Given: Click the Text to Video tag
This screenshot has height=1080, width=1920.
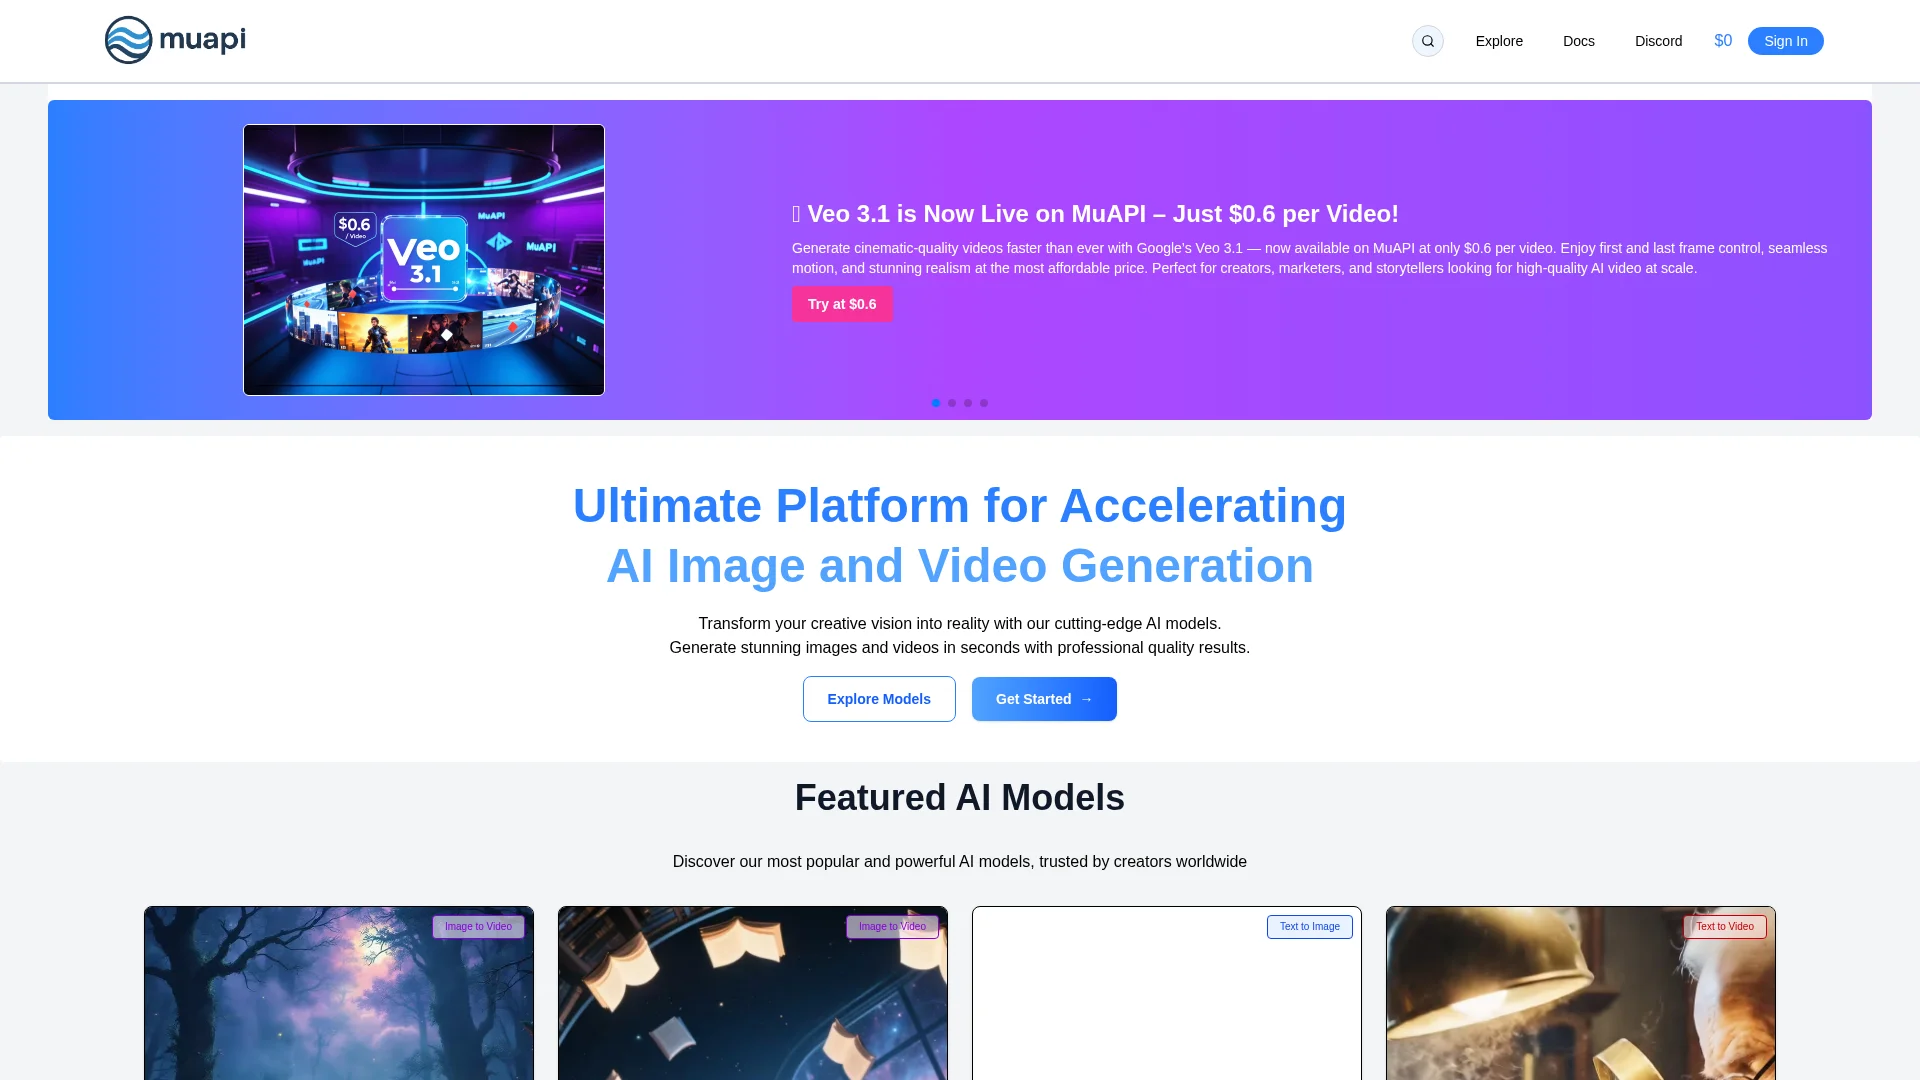Looking at the screenshot, I should pos(1724,927).
